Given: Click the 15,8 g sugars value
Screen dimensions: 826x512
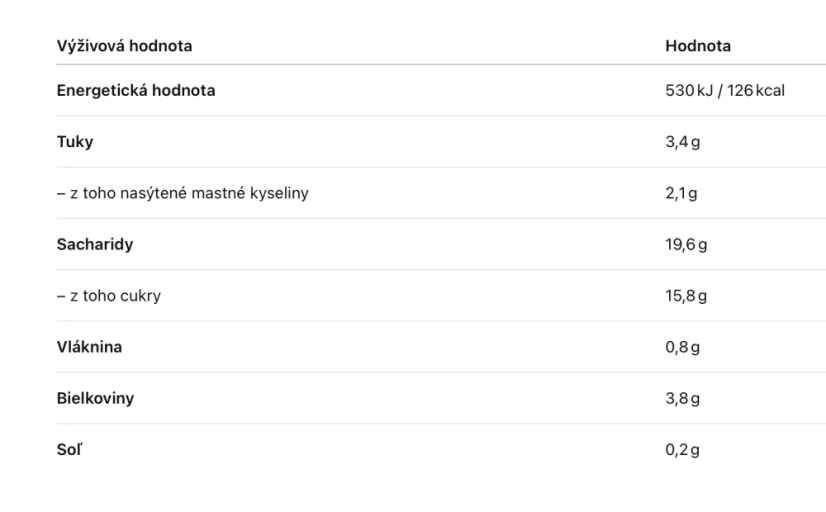Looking at the screenshot, I should coord(686,296).
